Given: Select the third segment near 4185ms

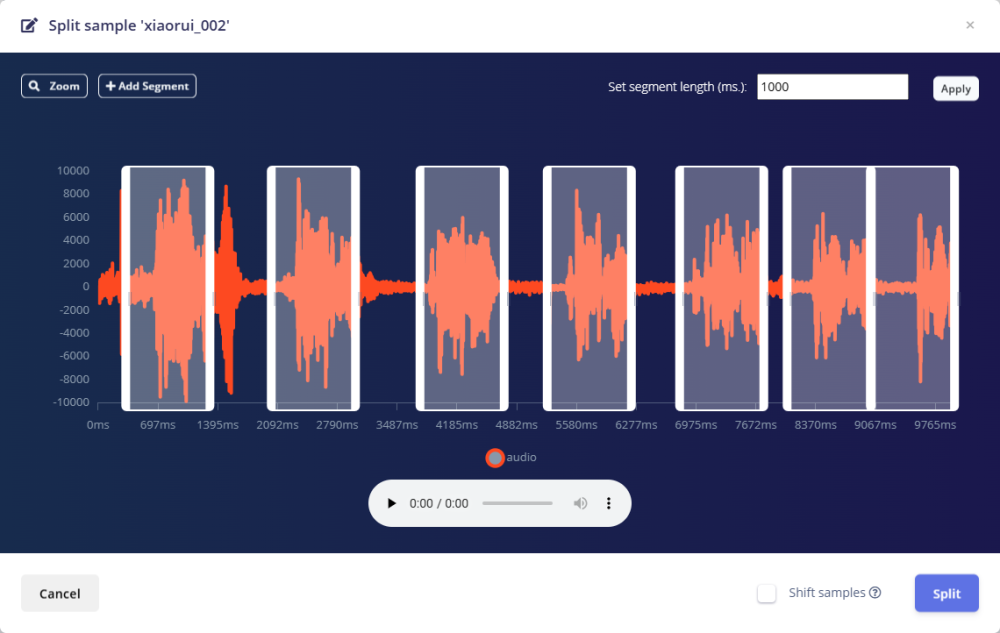Looking at the screenshot, I should (462, 288).
